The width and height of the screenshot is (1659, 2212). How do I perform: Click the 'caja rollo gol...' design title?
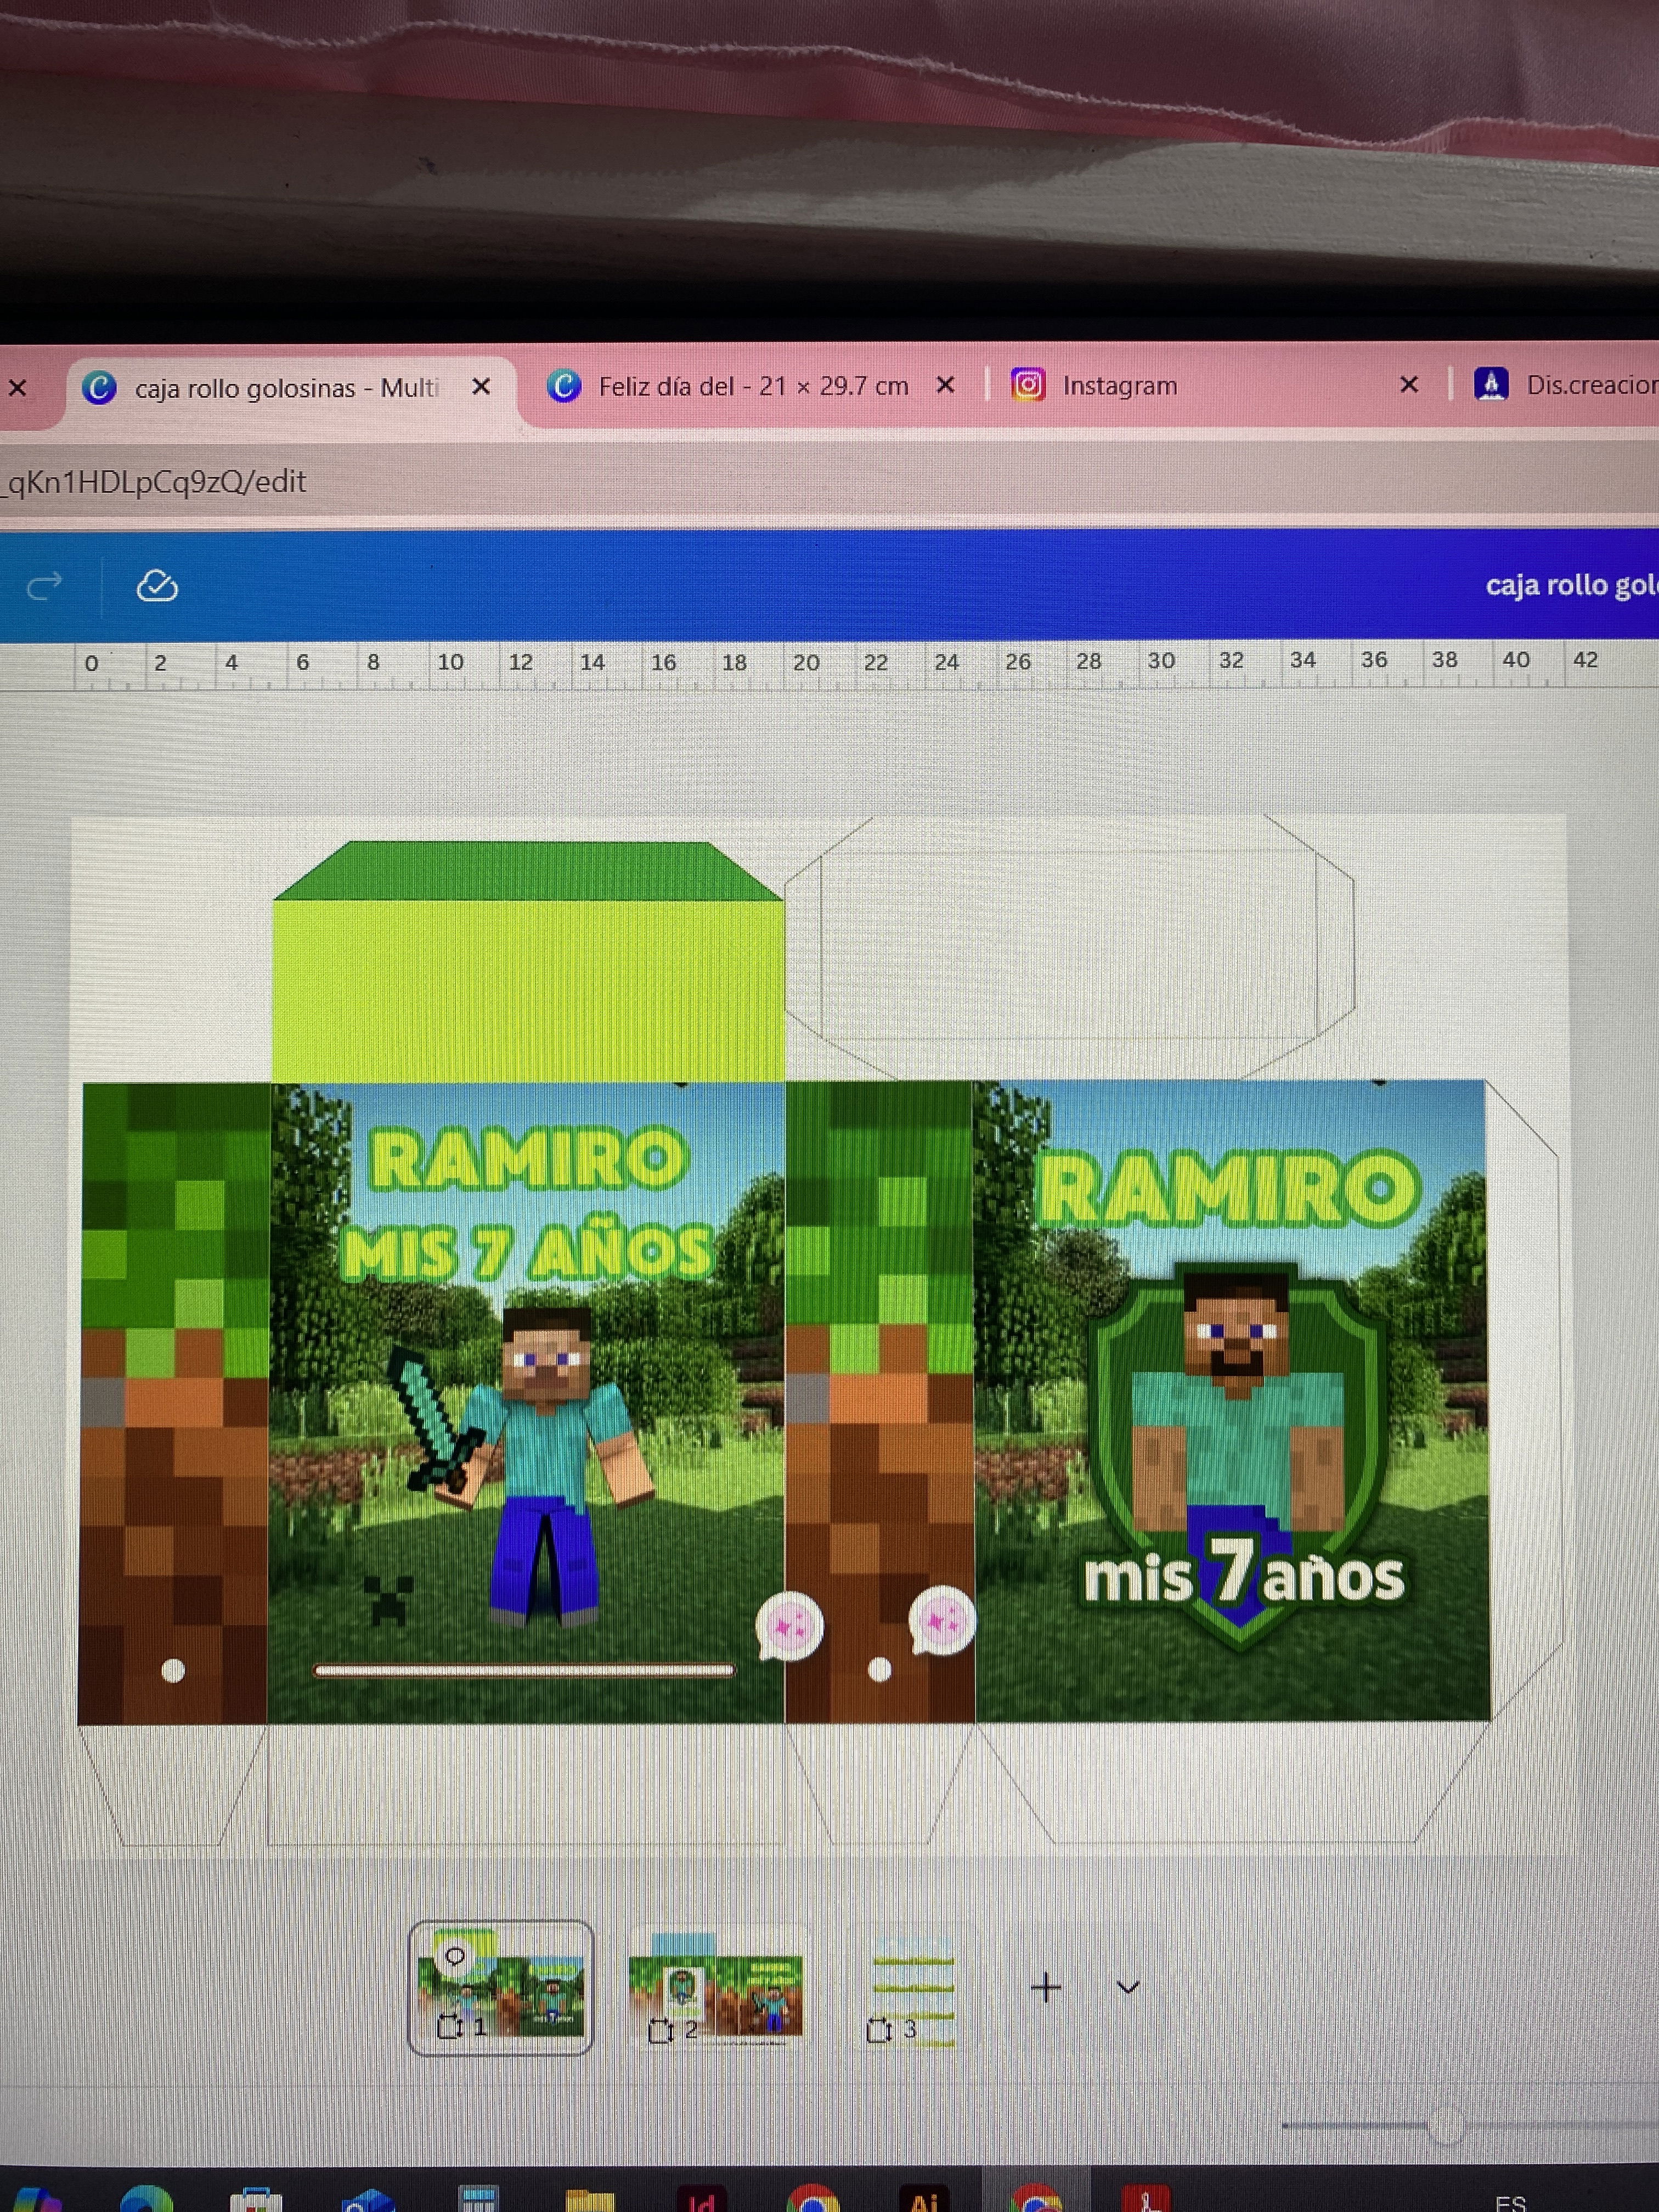1571,585
